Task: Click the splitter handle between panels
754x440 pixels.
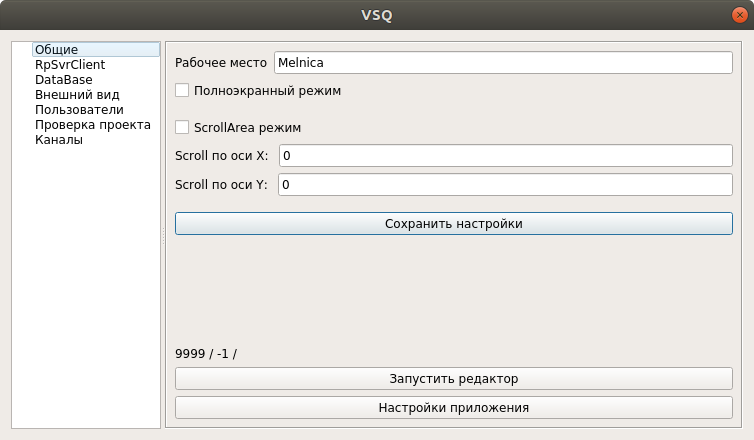Action: 163,235
